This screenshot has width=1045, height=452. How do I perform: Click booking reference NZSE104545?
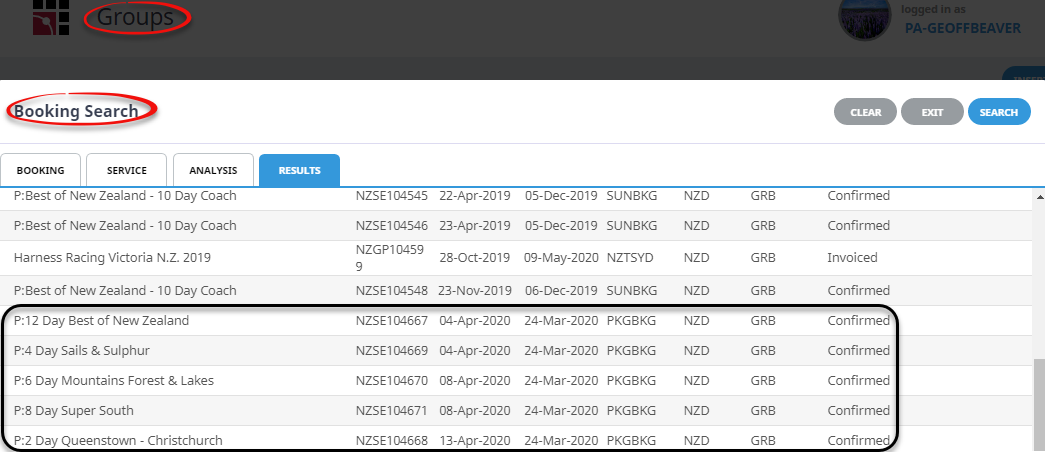point(391,196)
